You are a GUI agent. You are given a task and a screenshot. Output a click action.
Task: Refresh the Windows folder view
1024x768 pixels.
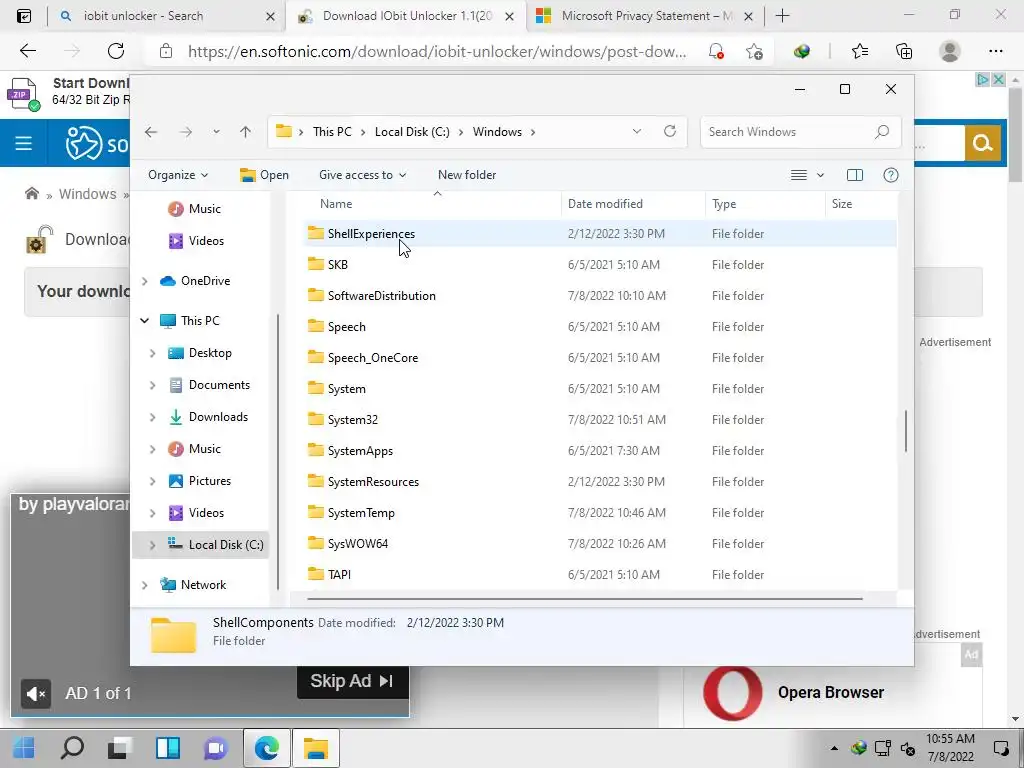click(670, 131)
